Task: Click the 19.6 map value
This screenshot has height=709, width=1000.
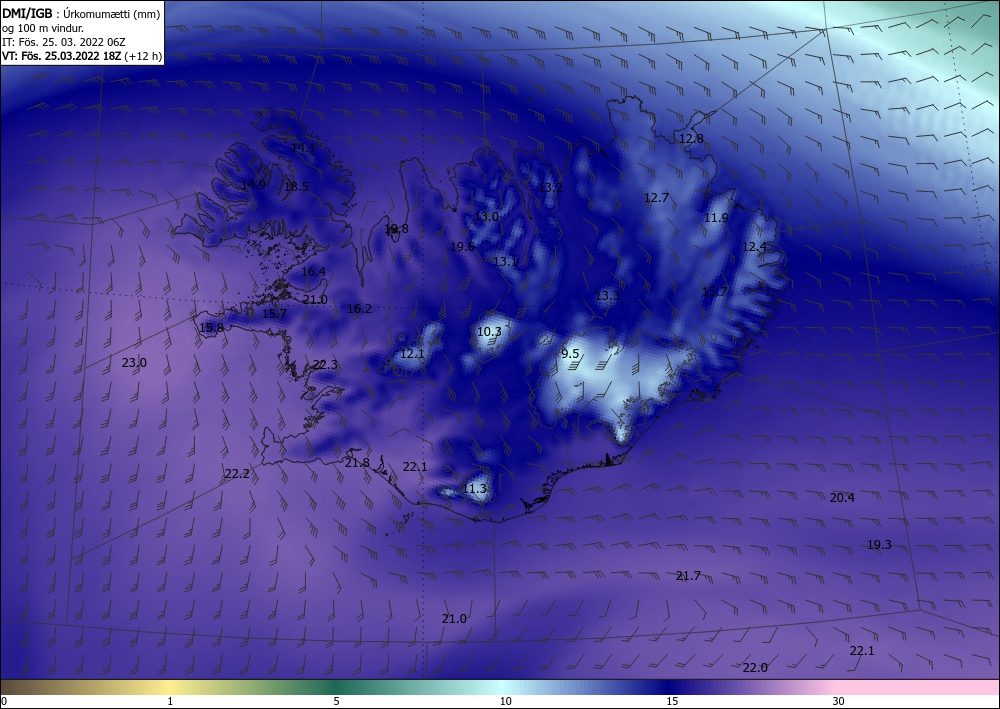Action: (462, 247)
